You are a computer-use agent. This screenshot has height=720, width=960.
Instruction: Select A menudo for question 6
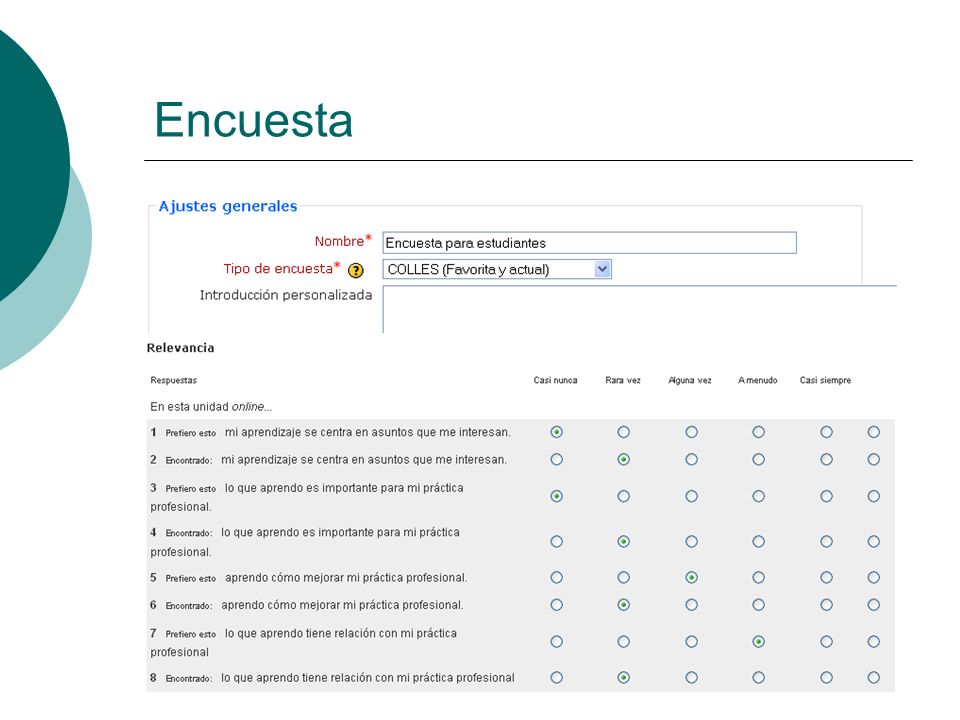pyautogui.click(x=759, y=605)
